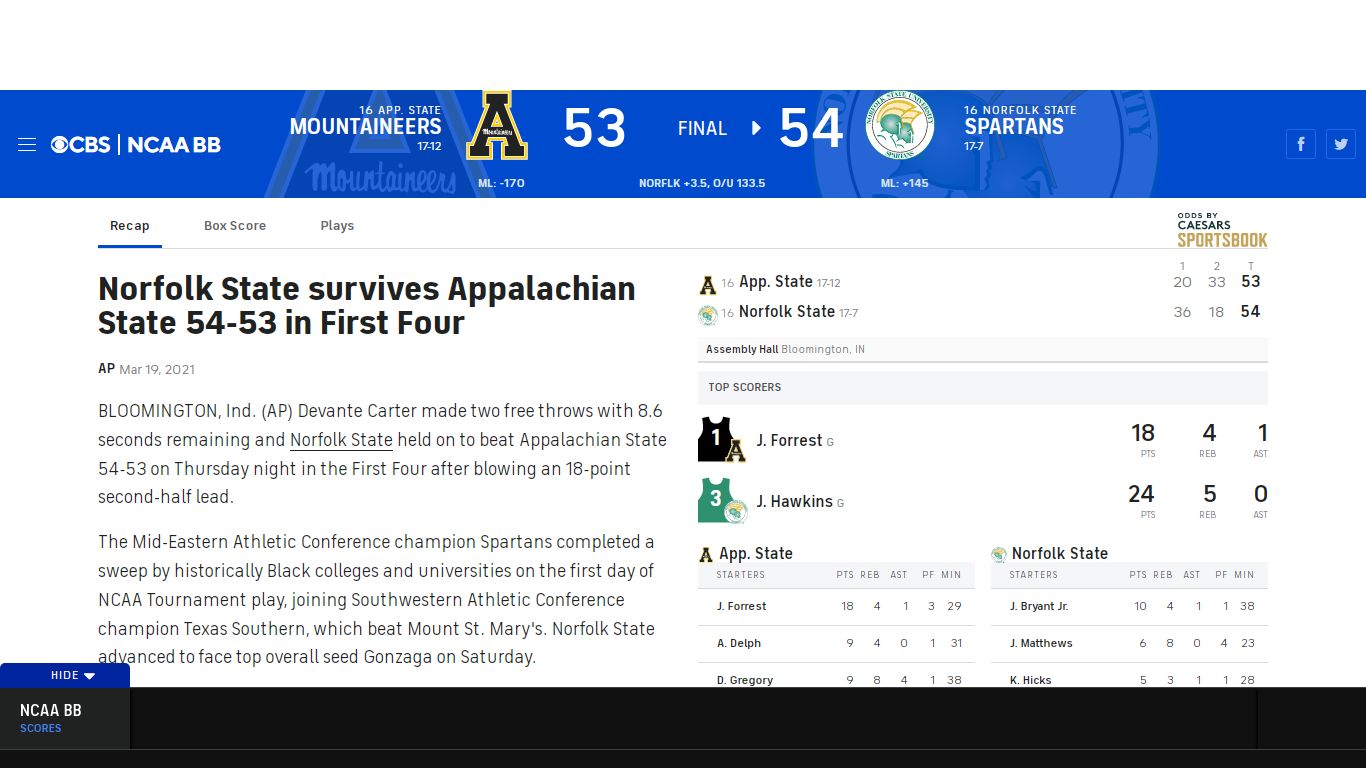
Task: Click small App. State logo in scoreboard row
Action: (x=707, y=285)
